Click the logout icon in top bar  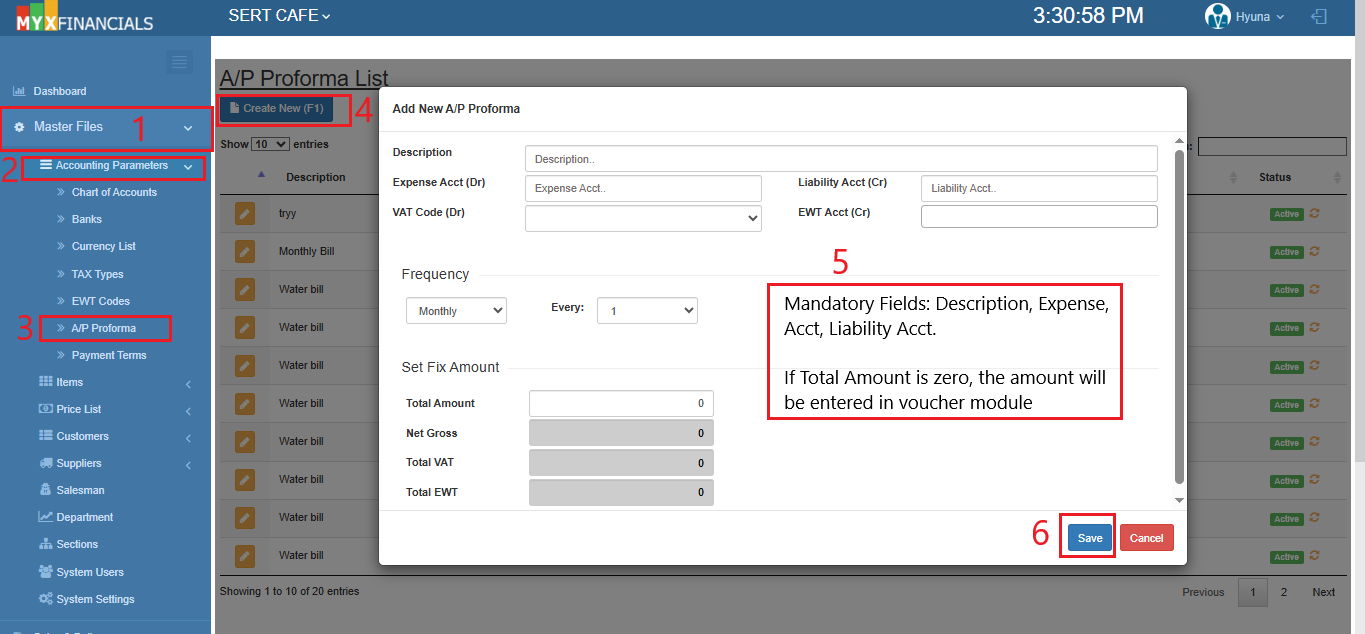[x=1319, y=17]
